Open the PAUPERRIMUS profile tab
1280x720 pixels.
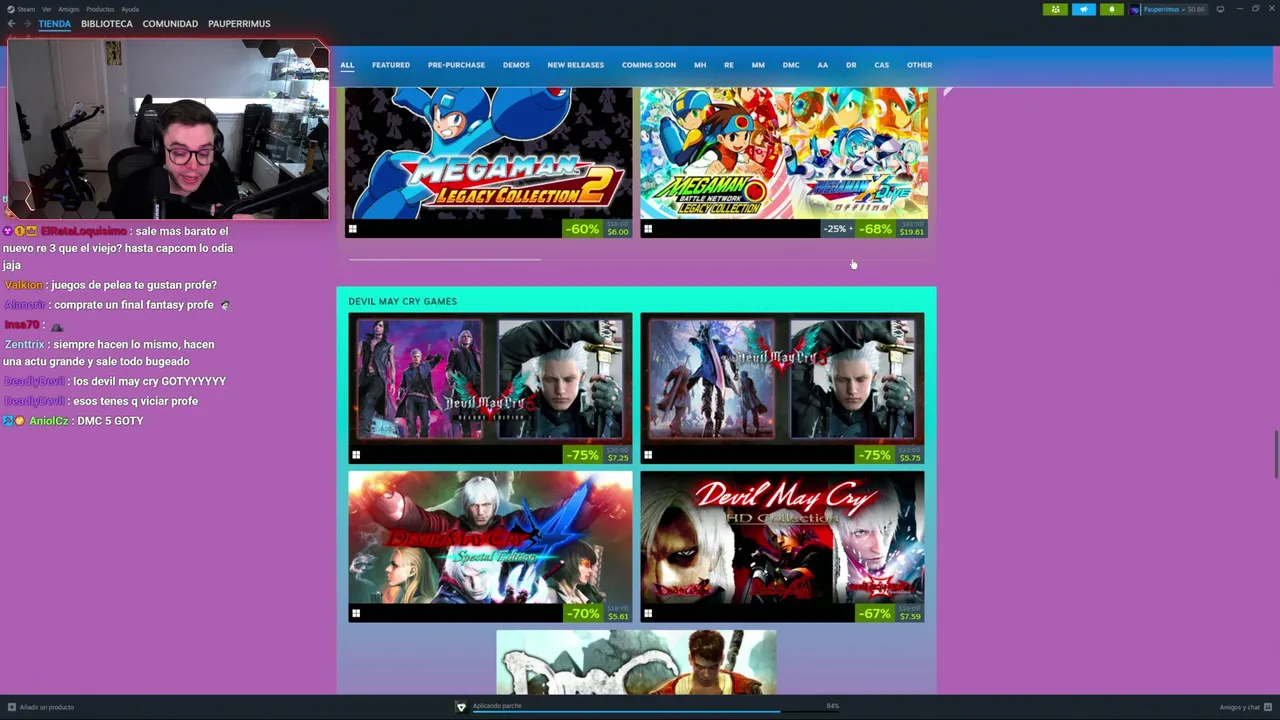[x=239, y=24]
